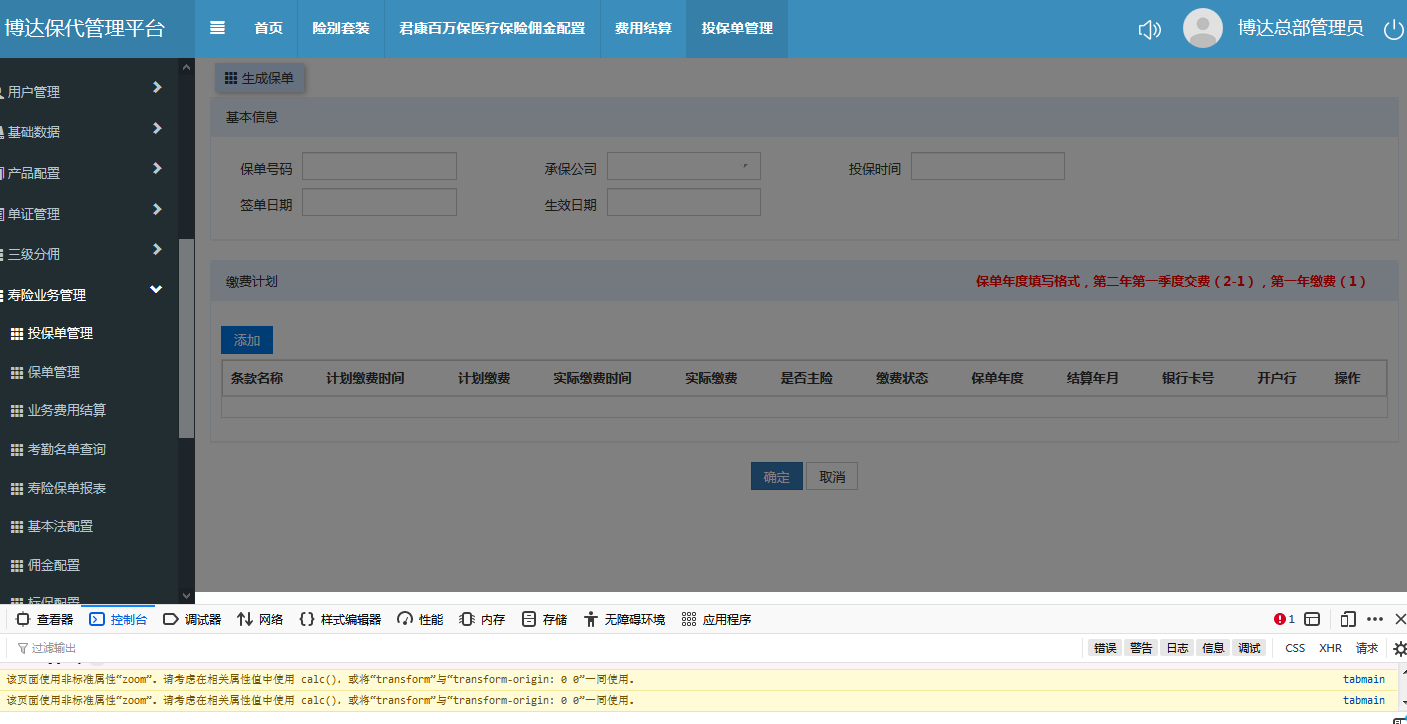Switch to the 费用结算 tab
The width and height of the screenshot is (1407, 724).
pyautogui.click(x=643, y=28)
